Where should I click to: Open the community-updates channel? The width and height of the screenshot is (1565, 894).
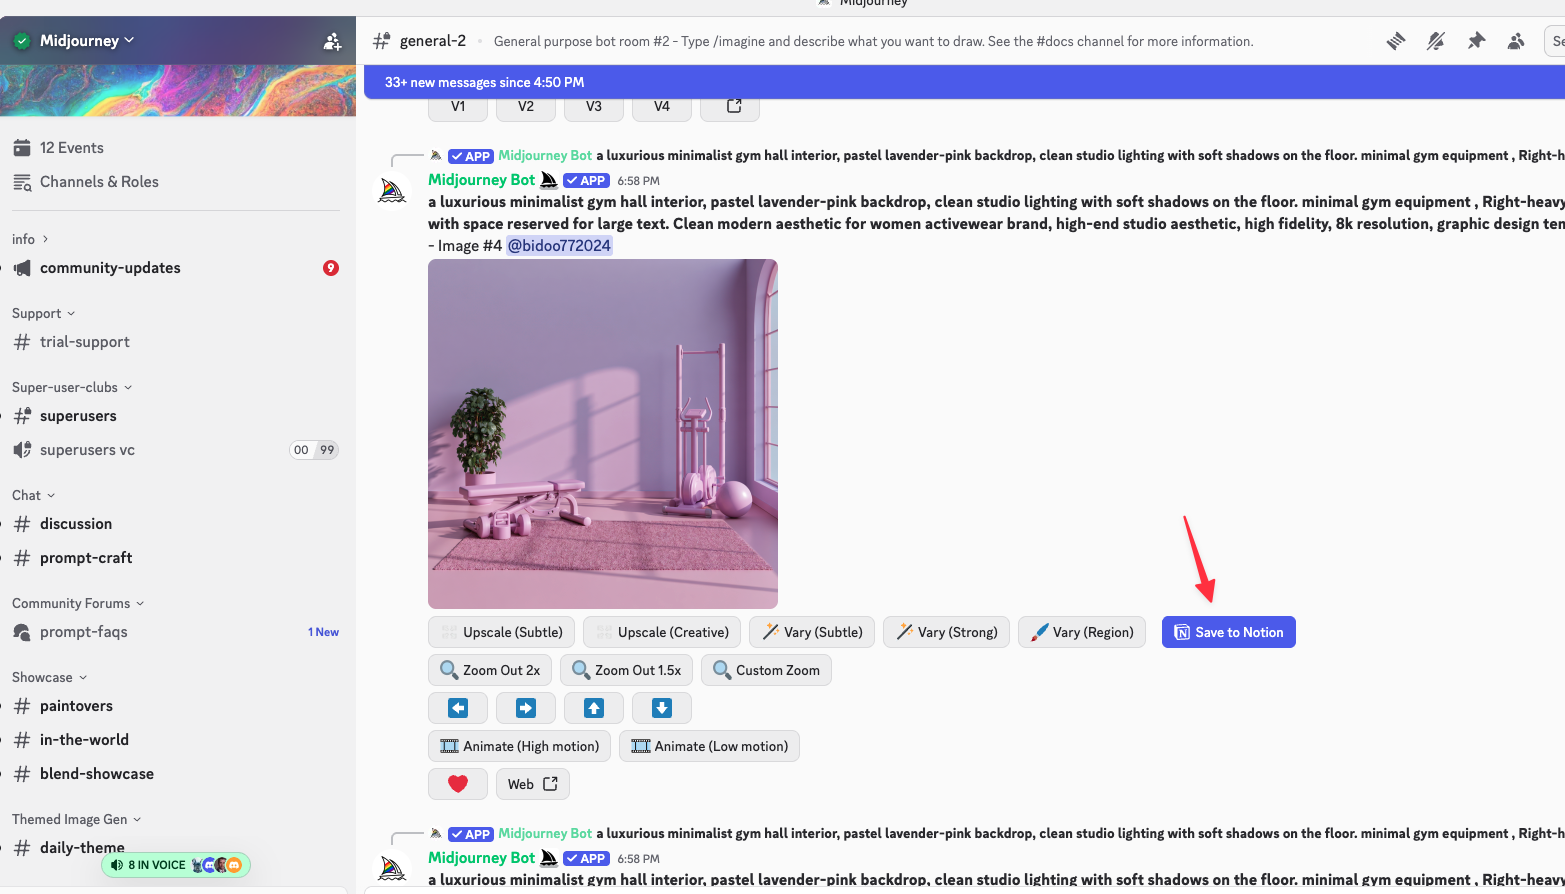pyautogui.click(x=110, y=268)
